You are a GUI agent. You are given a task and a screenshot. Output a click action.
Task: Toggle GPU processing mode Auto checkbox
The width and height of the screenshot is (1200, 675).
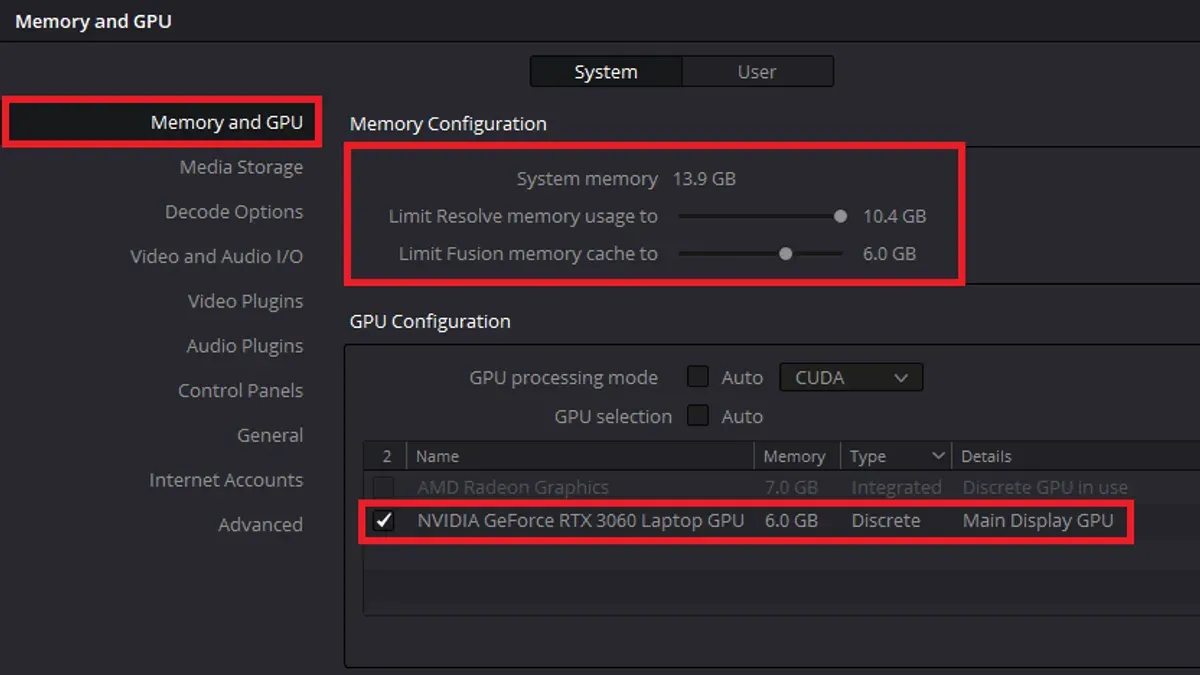point(698,377)
